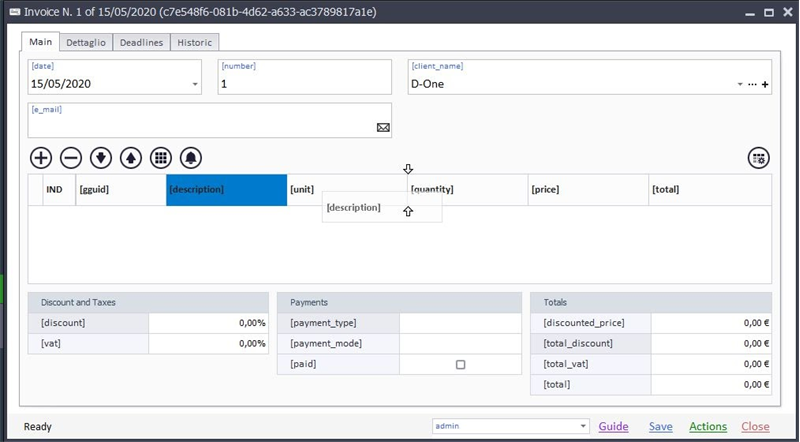The image size is (800, 442).
Task: Switch to the Deadlines tab
Action: coord(141,43)
